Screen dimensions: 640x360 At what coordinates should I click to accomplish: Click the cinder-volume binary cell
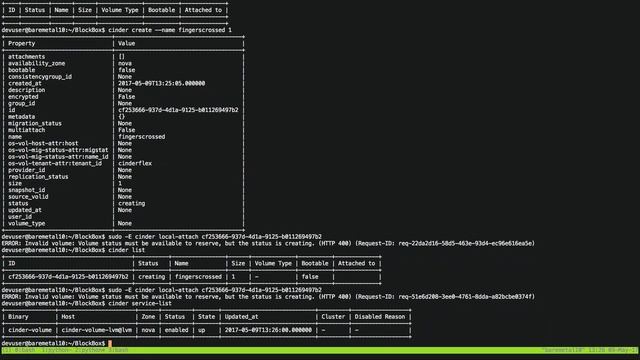pyautogui.click(x=30, y=330)
